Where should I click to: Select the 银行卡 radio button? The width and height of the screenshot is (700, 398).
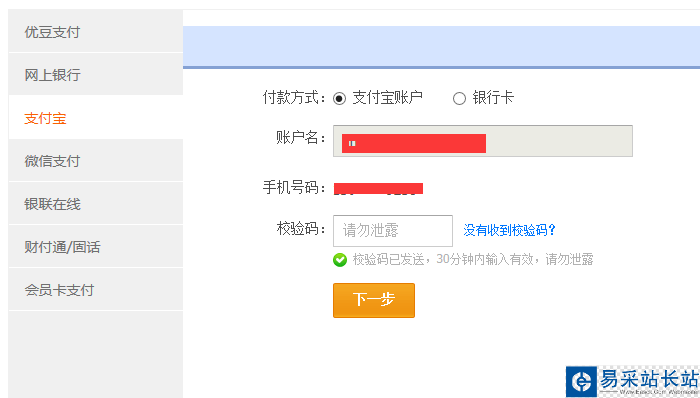[459, 98]
